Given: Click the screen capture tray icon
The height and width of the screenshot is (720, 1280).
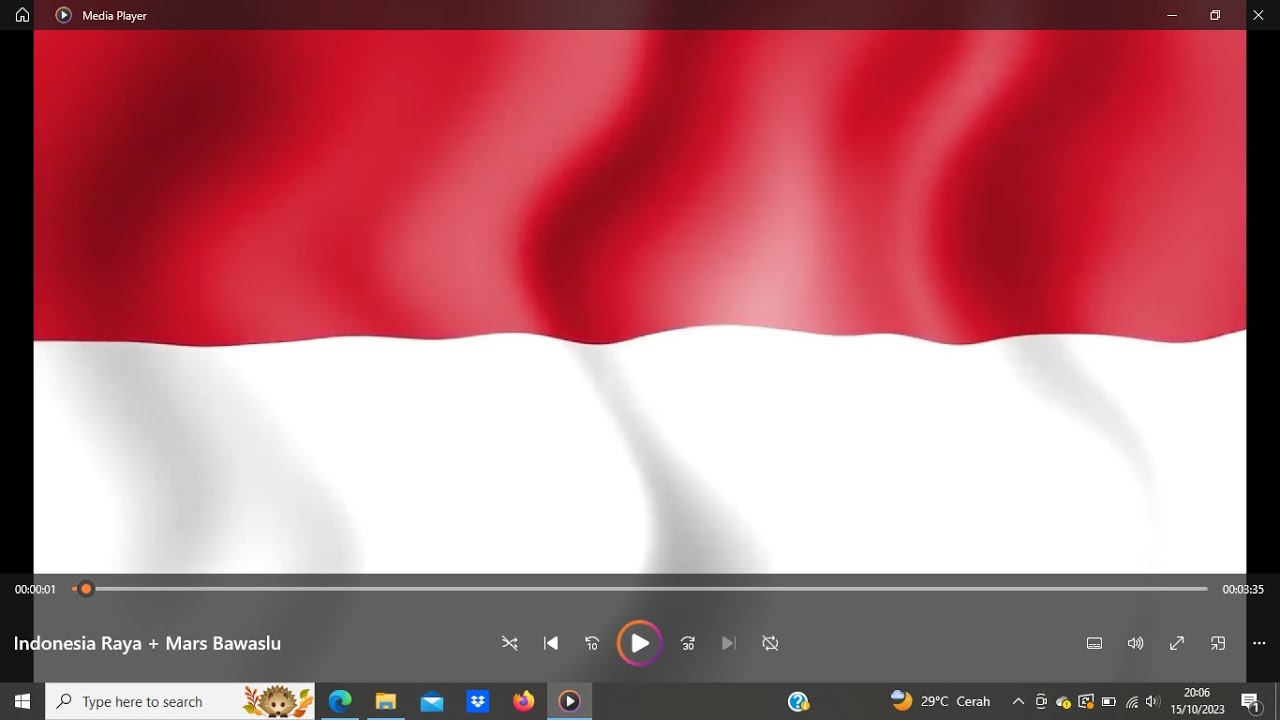Looking at the screenshot, I should [1086, 701].
